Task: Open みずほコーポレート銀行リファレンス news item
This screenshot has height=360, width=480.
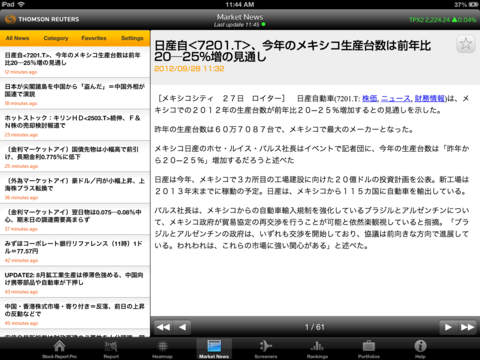Action: click(x=75, y=251)
